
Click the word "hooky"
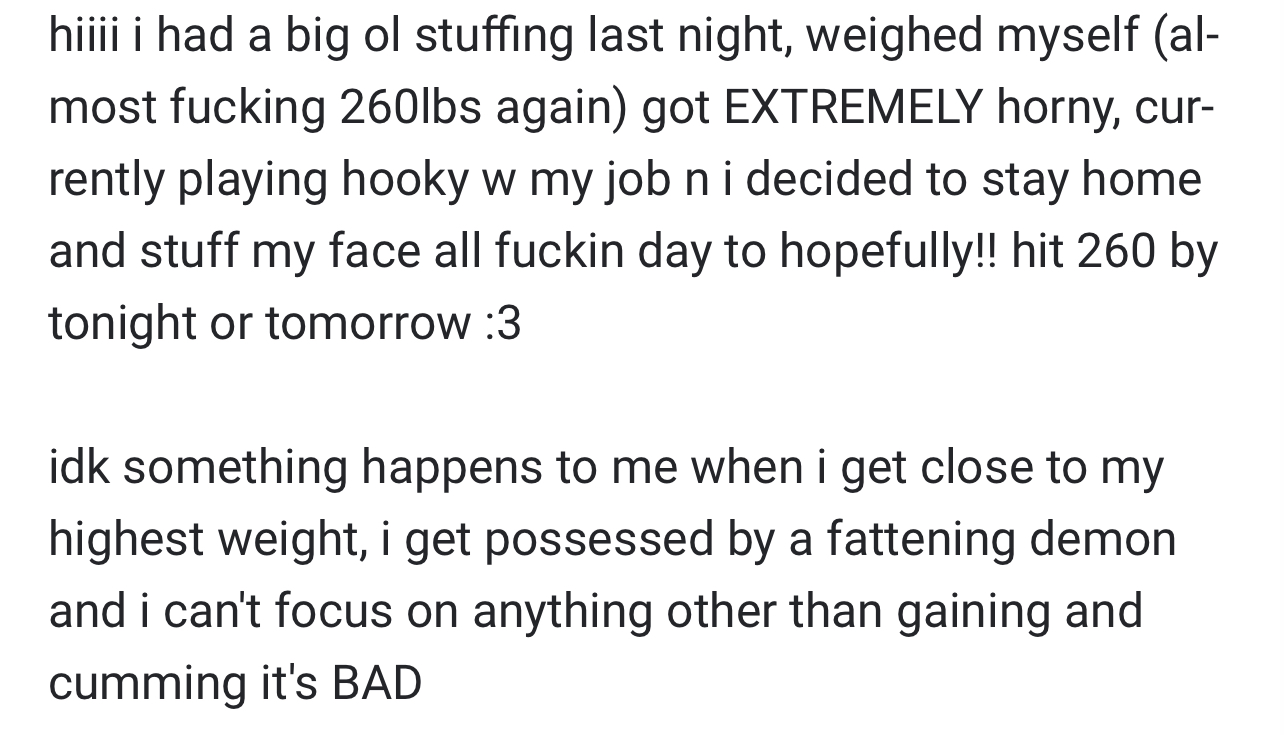(405, 180)
